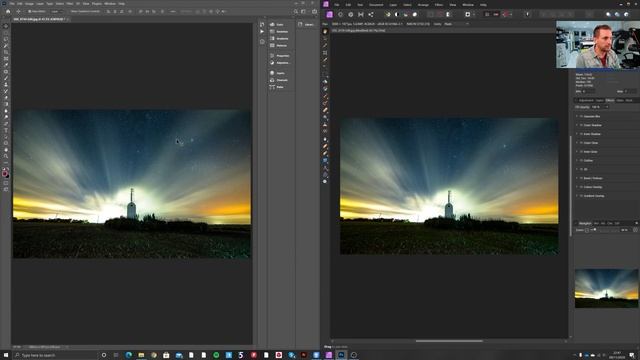The height and width of the screenshot is (360, 640).
Task: Close the Photoshop document tab
Action: point(68,19)
